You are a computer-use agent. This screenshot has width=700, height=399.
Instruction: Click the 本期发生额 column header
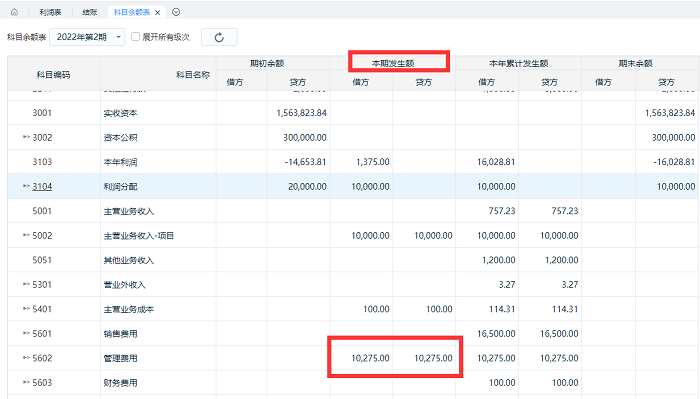[x=393, y=63]
